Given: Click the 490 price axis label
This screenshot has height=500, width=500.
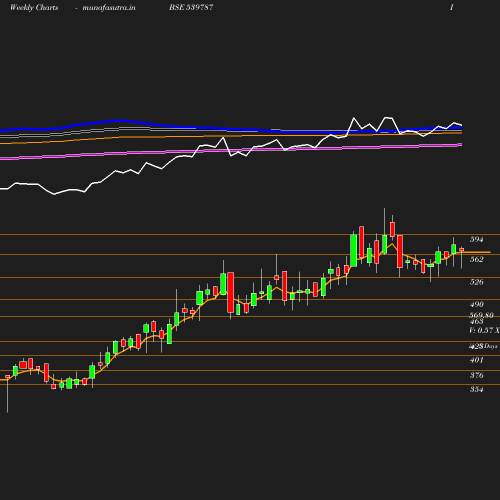Looking at the screenshot, I should [476, 304].
